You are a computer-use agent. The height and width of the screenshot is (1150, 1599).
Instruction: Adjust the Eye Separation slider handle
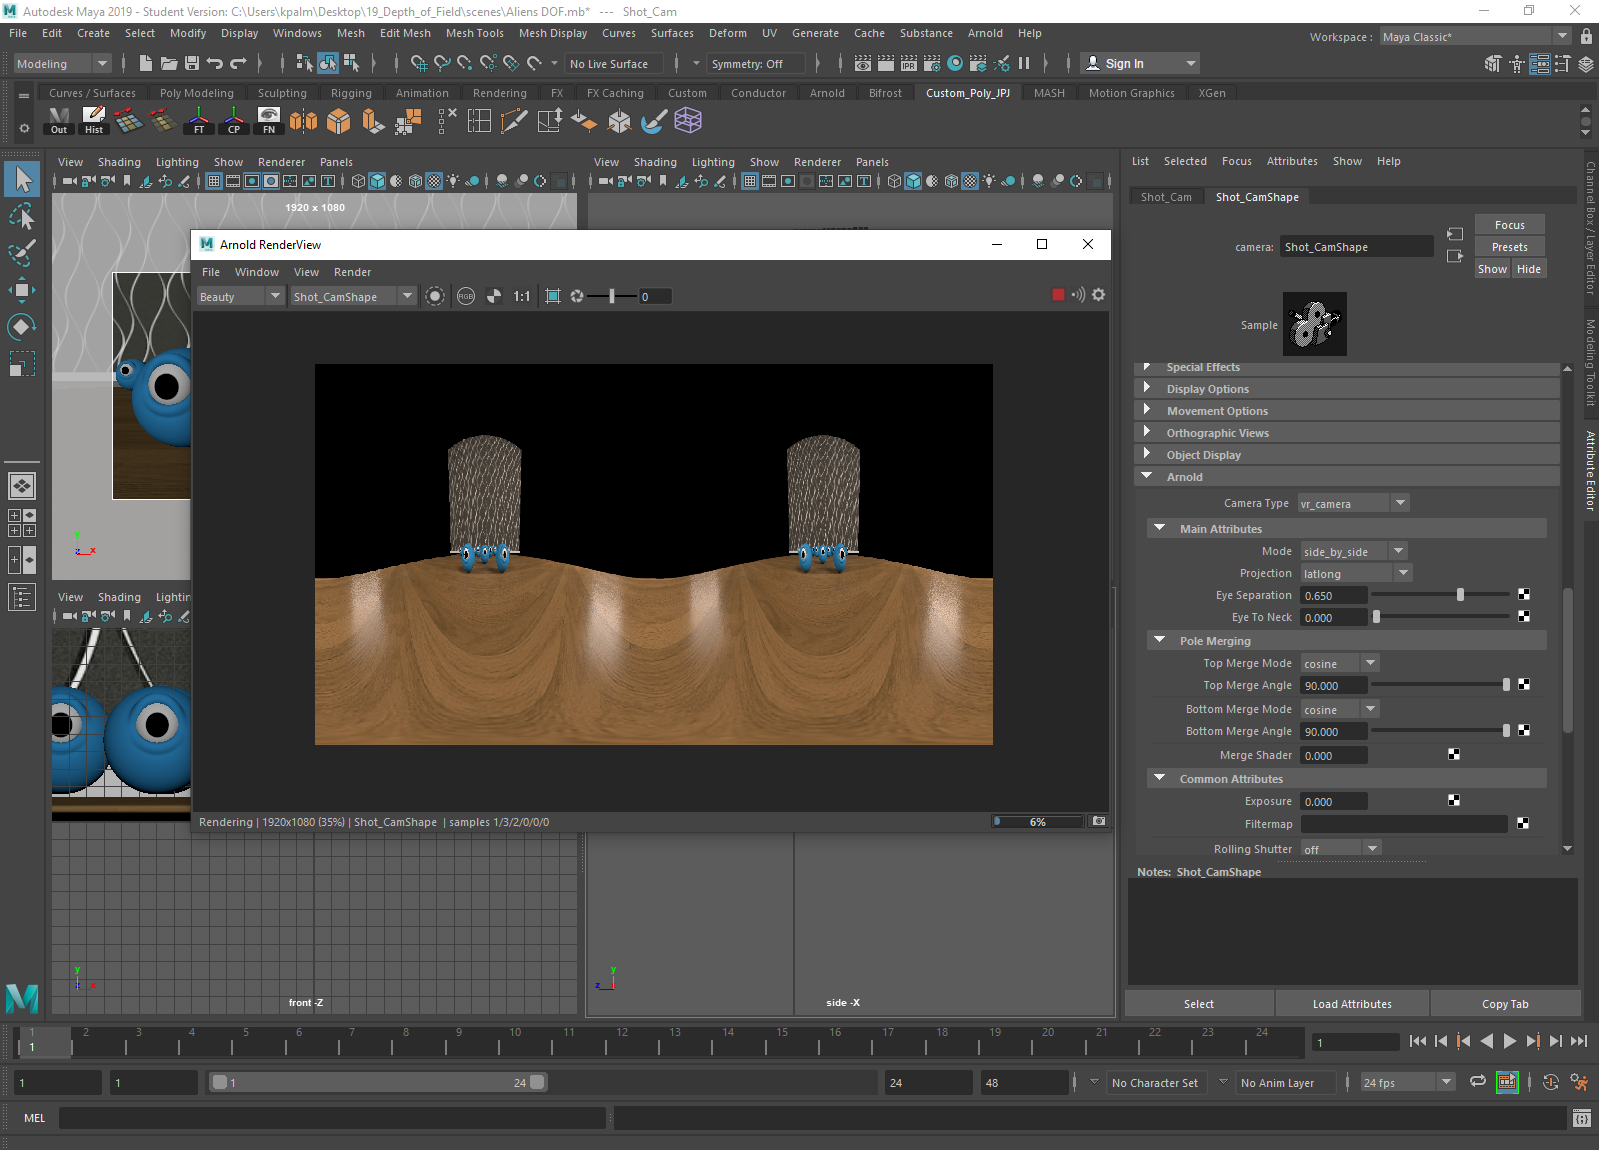(x=1460, y=595)
